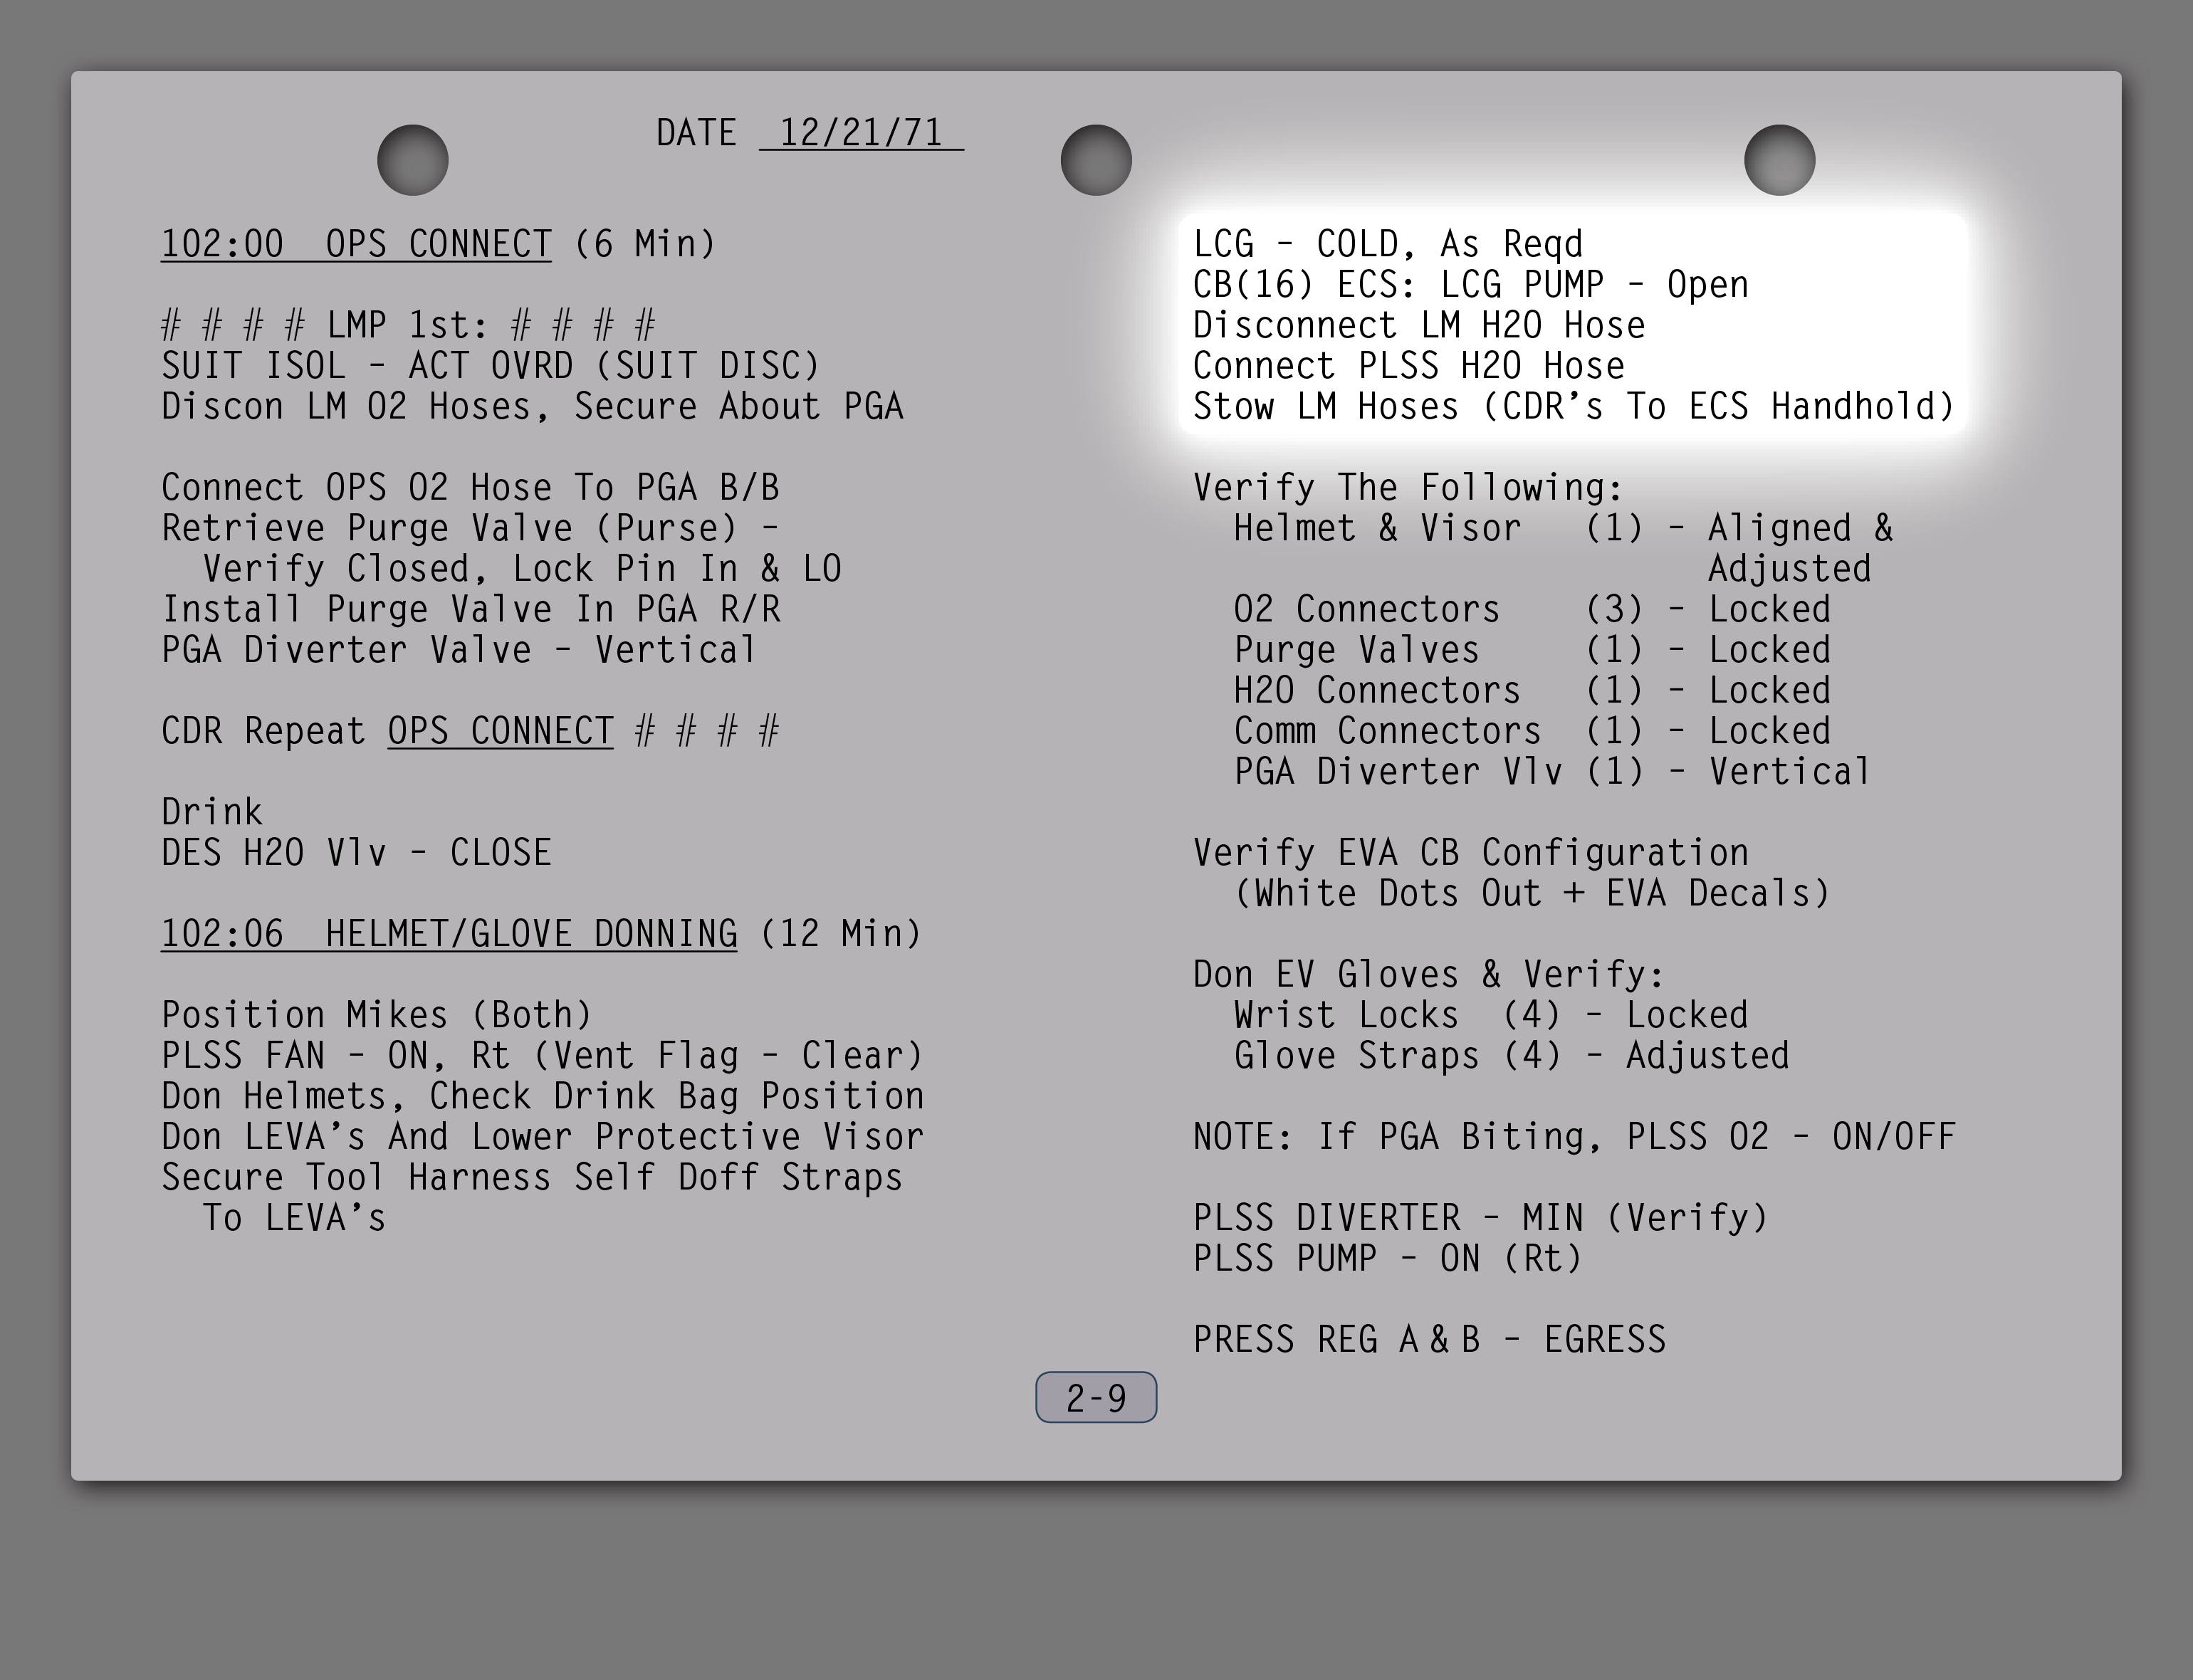
Task: Click the O2 Connectors (3) Locked item
Action: 1532,609
